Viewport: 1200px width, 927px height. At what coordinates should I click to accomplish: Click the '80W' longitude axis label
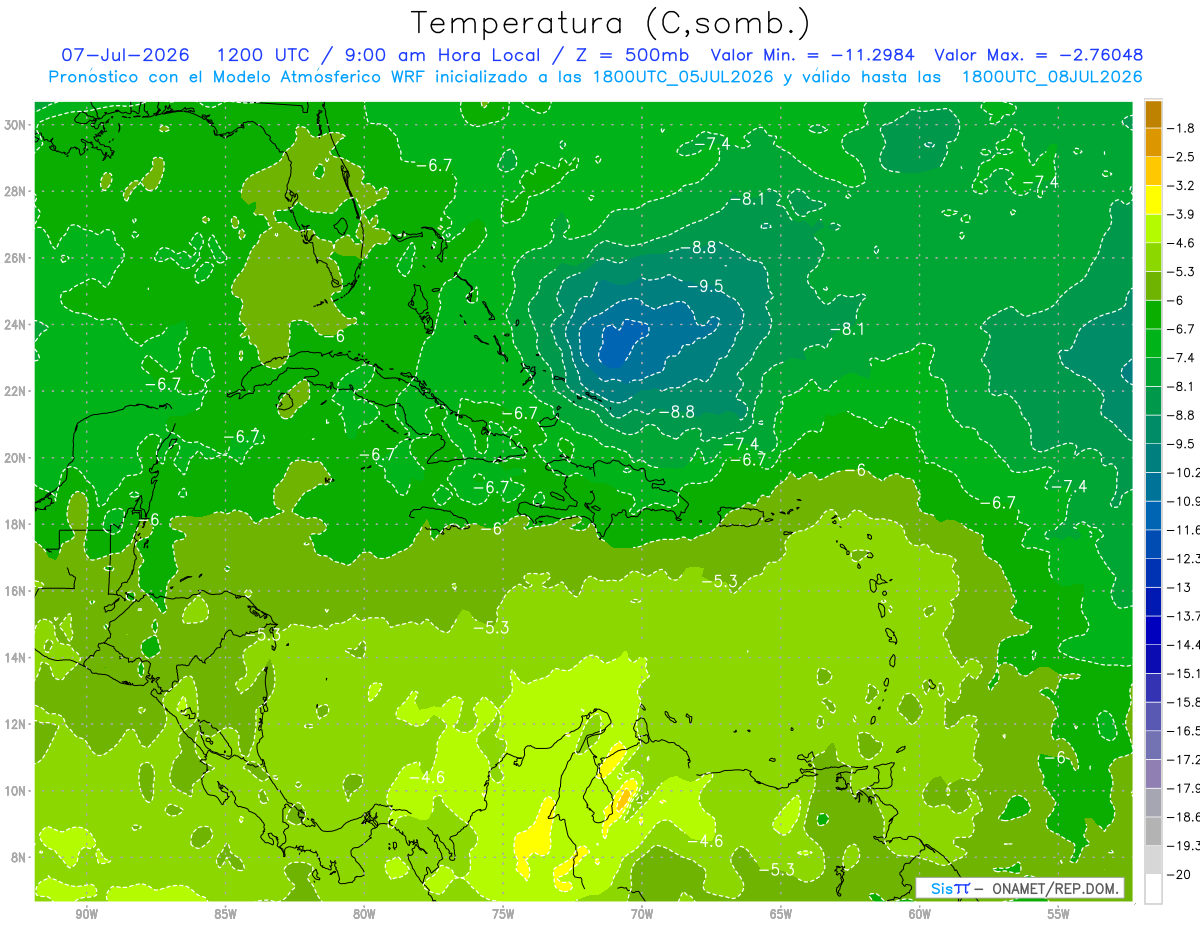[x=364, y=914]
